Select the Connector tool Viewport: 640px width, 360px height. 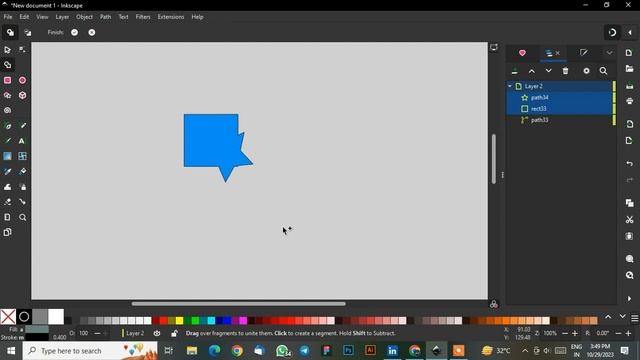pos(22,202)
